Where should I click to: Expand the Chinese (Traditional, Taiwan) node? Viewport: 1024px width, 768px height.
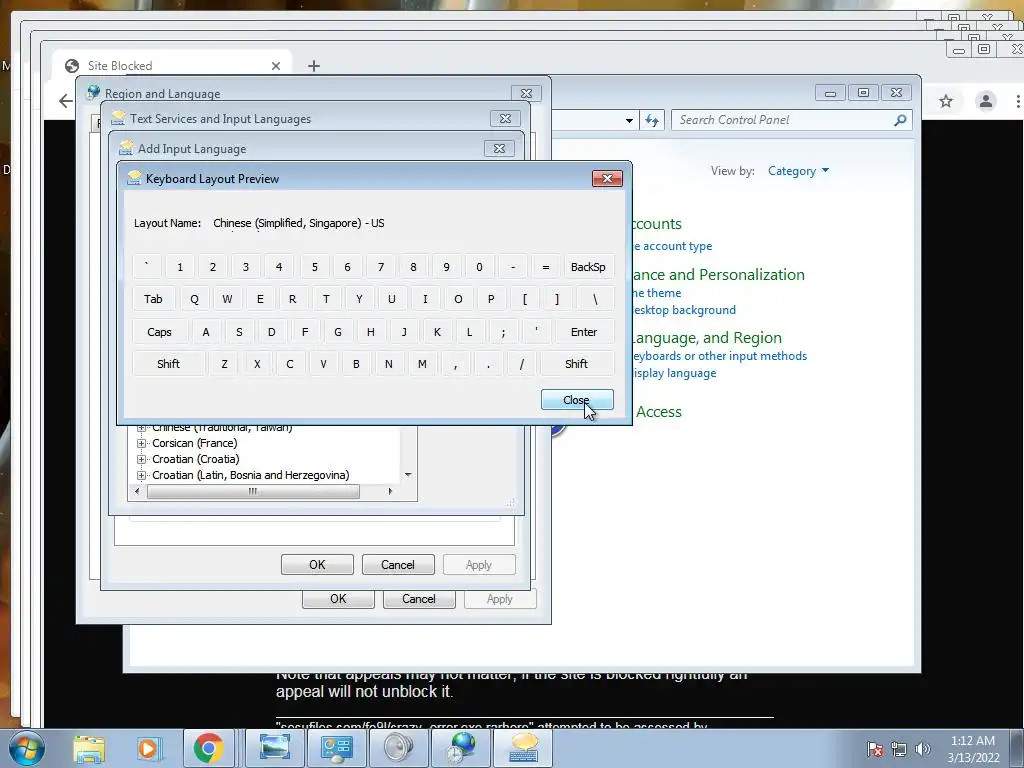click(141, 428)
